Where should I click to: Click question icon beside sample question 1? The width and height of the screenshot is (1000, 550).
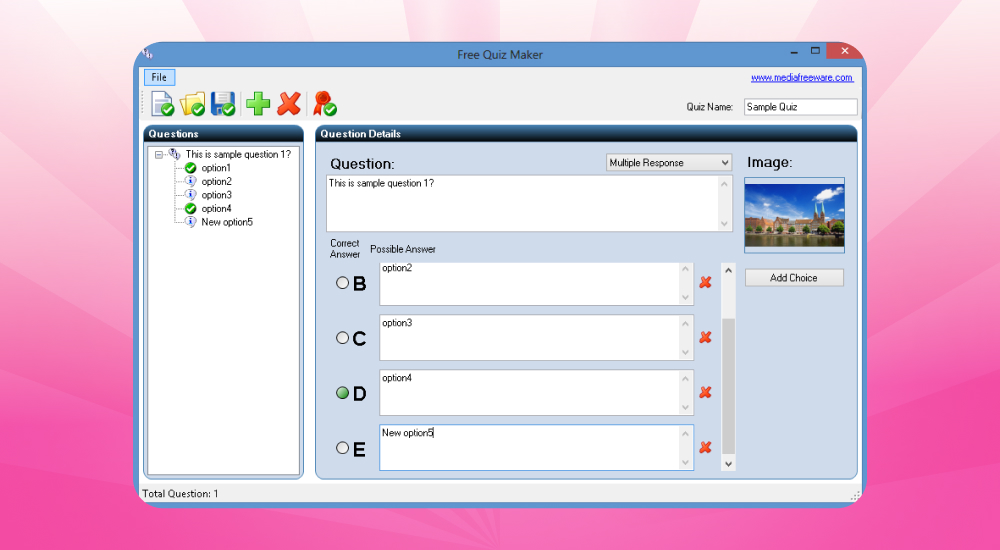tap(175, 154)
